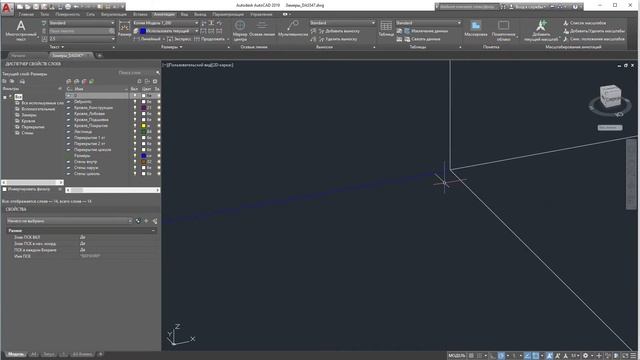Click Синх. положения масштабов button
The image size is (640, 360).
(x=594, y=39)
